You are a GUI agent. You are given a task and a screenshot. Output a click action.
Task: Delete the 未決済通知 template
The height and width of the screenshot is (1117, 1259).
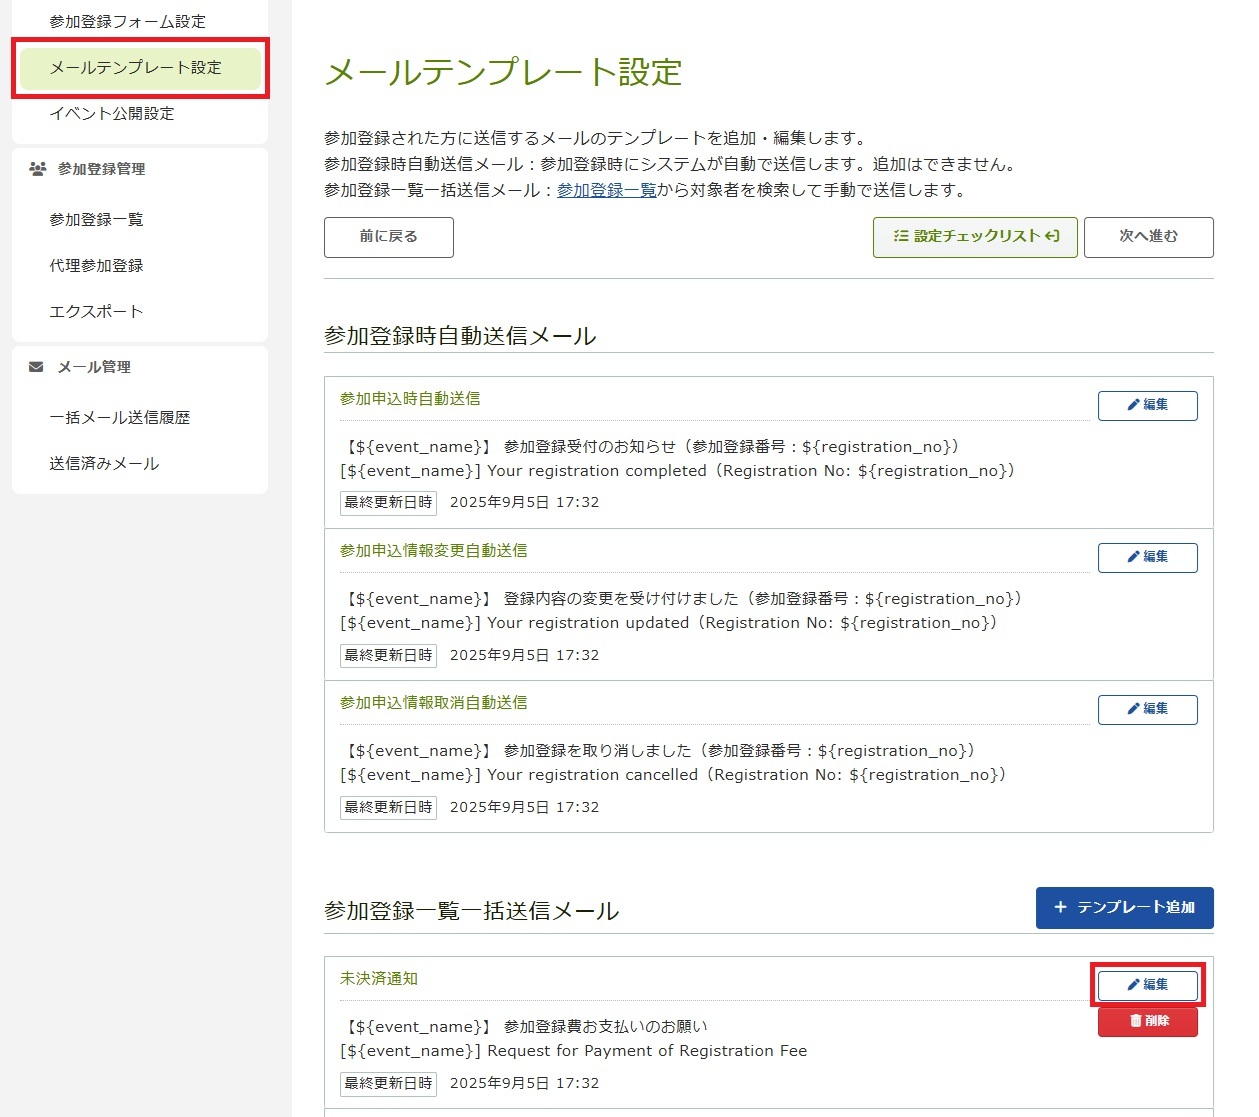click(1147, 1021)
